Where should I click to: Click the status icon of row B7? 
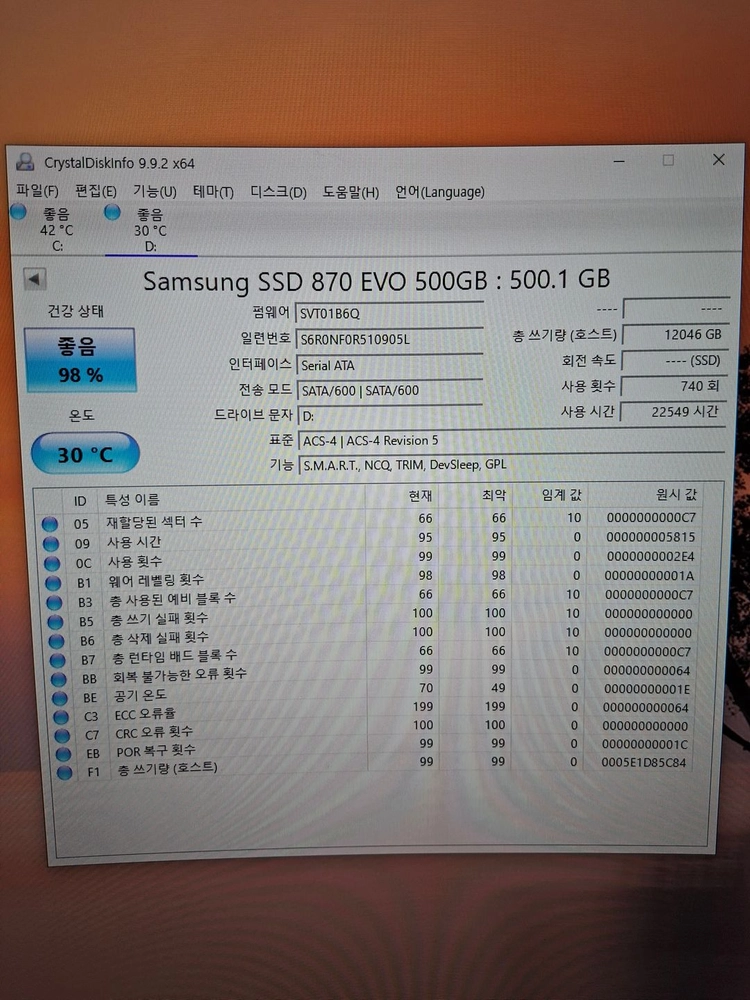tap(57, 661)
